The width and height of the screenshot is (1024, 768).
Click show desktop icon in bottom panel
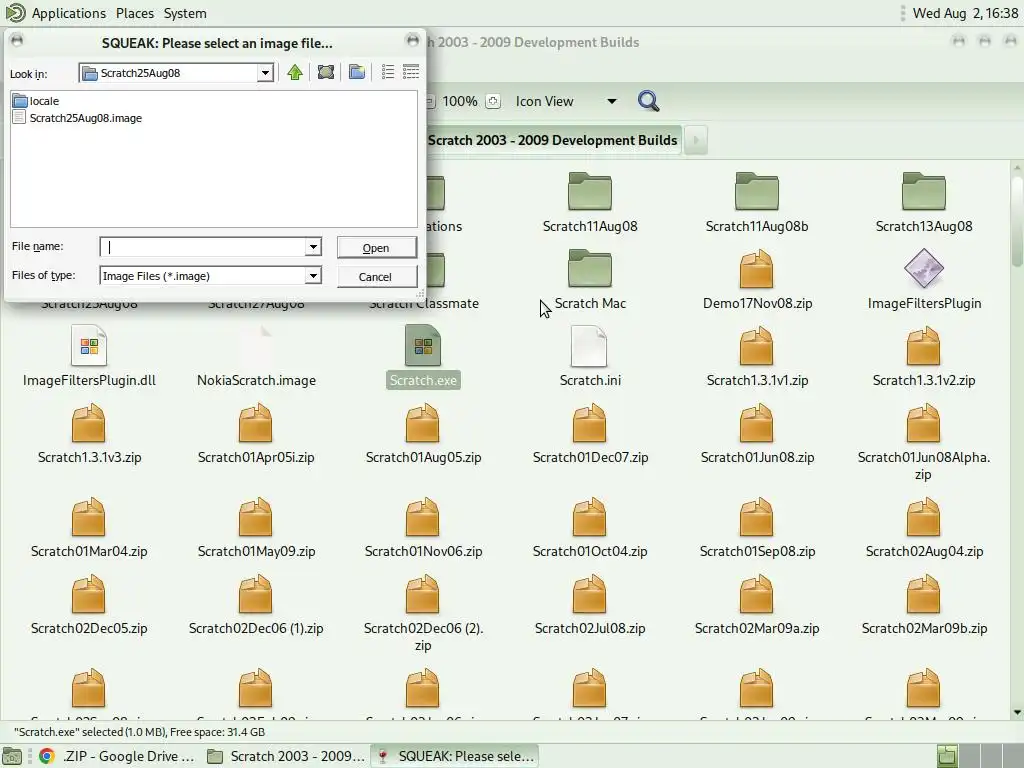click(x=12, y=756)
